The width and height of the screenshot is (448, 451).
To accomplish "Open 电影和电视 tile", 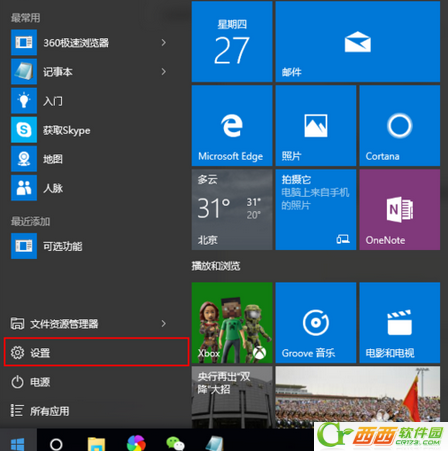I will [400, 323].
